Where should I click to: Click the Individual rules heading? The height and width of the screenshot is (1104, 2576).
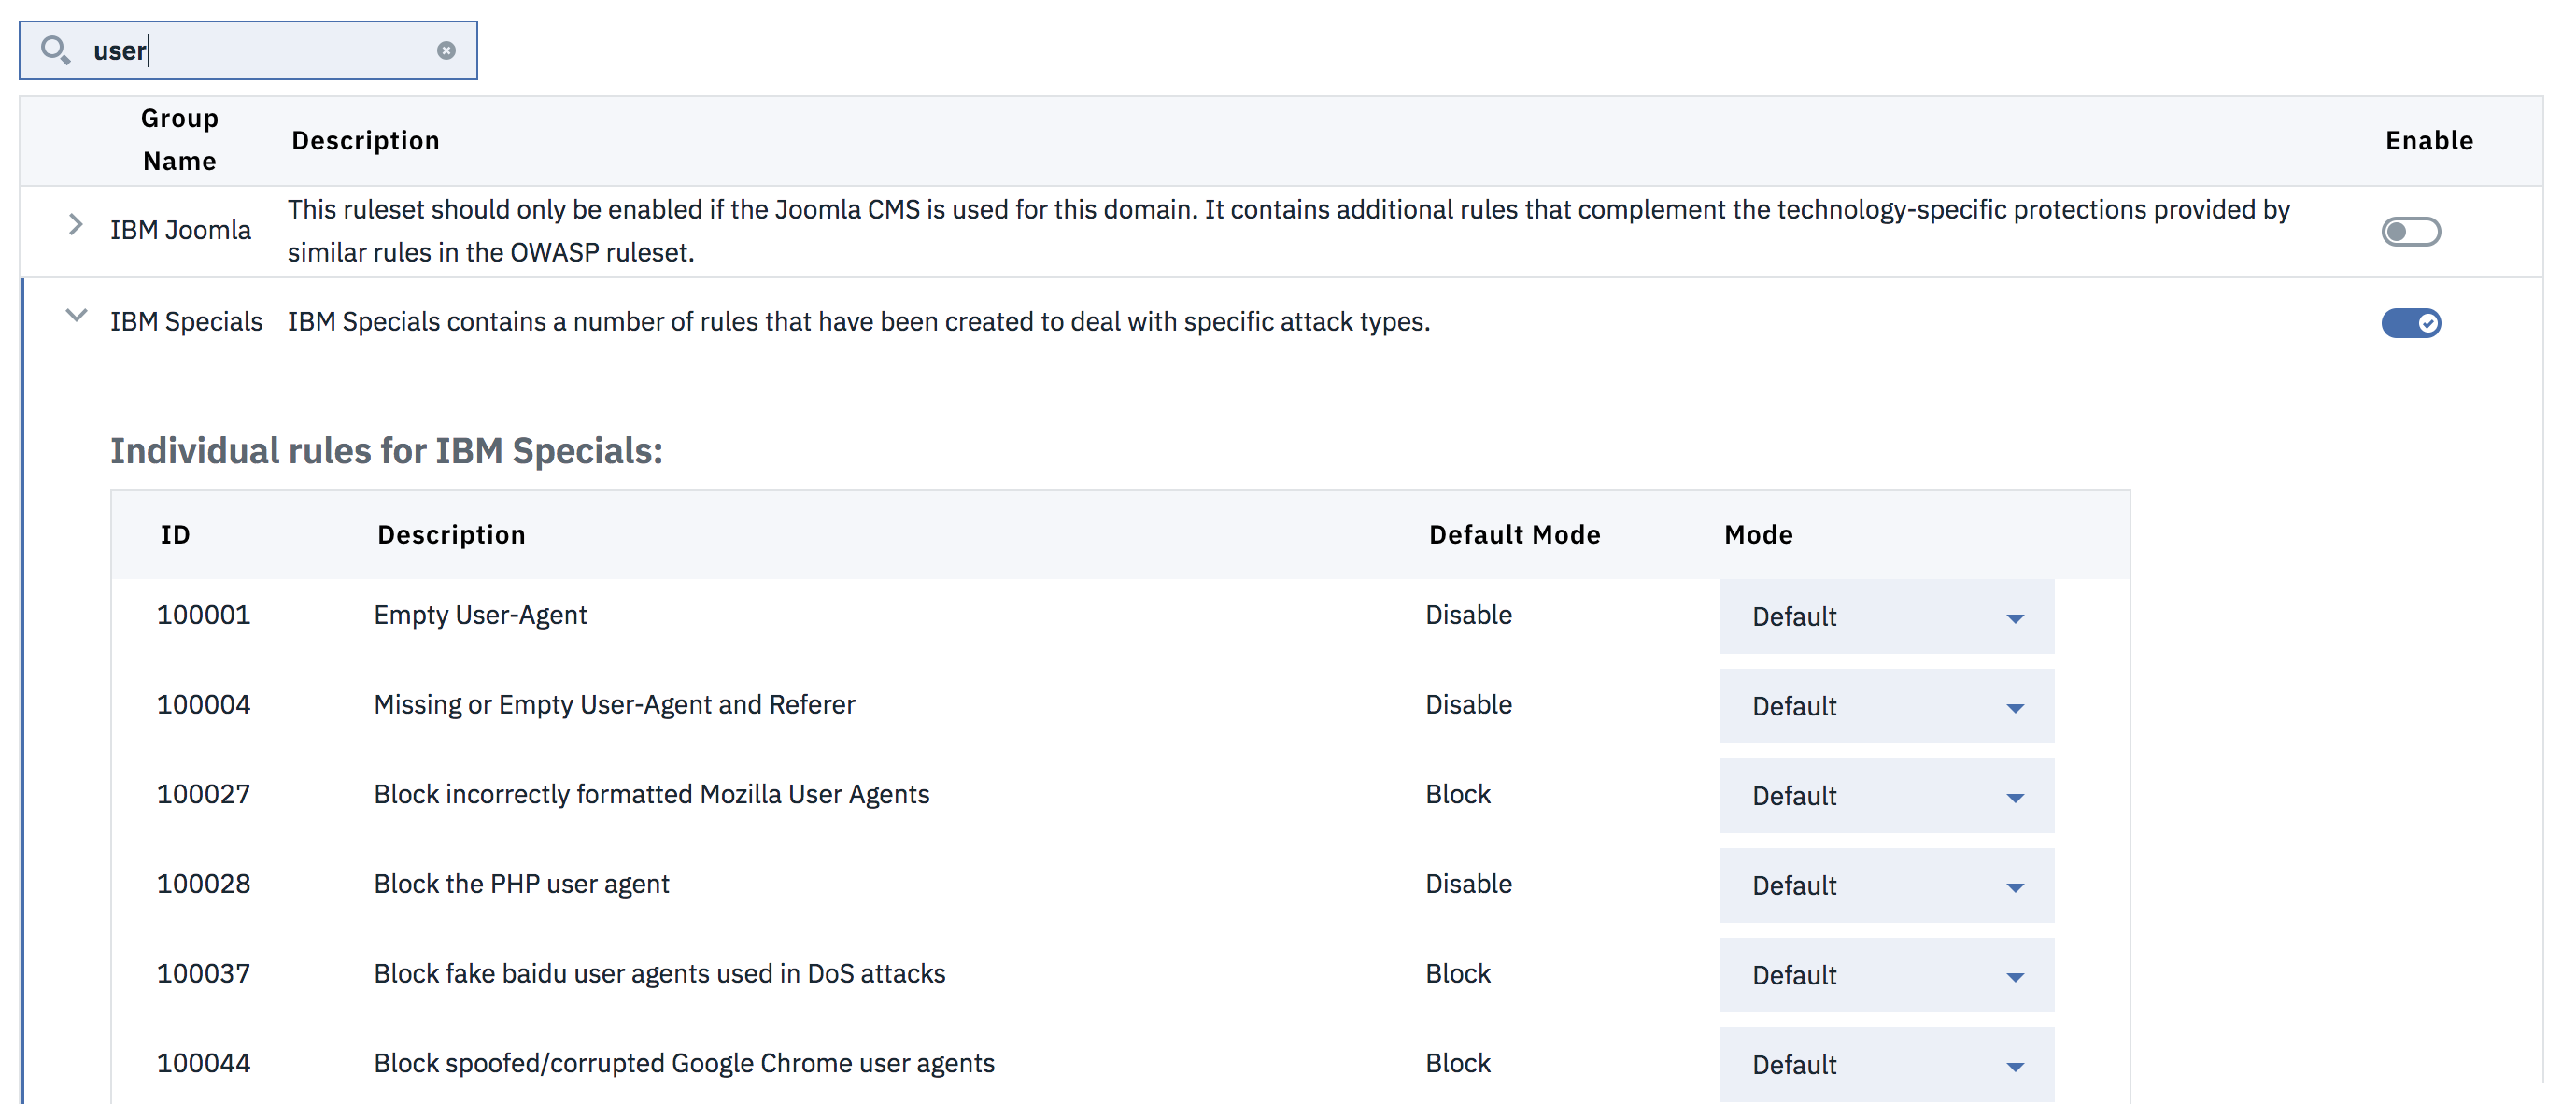tap(386, 450)
